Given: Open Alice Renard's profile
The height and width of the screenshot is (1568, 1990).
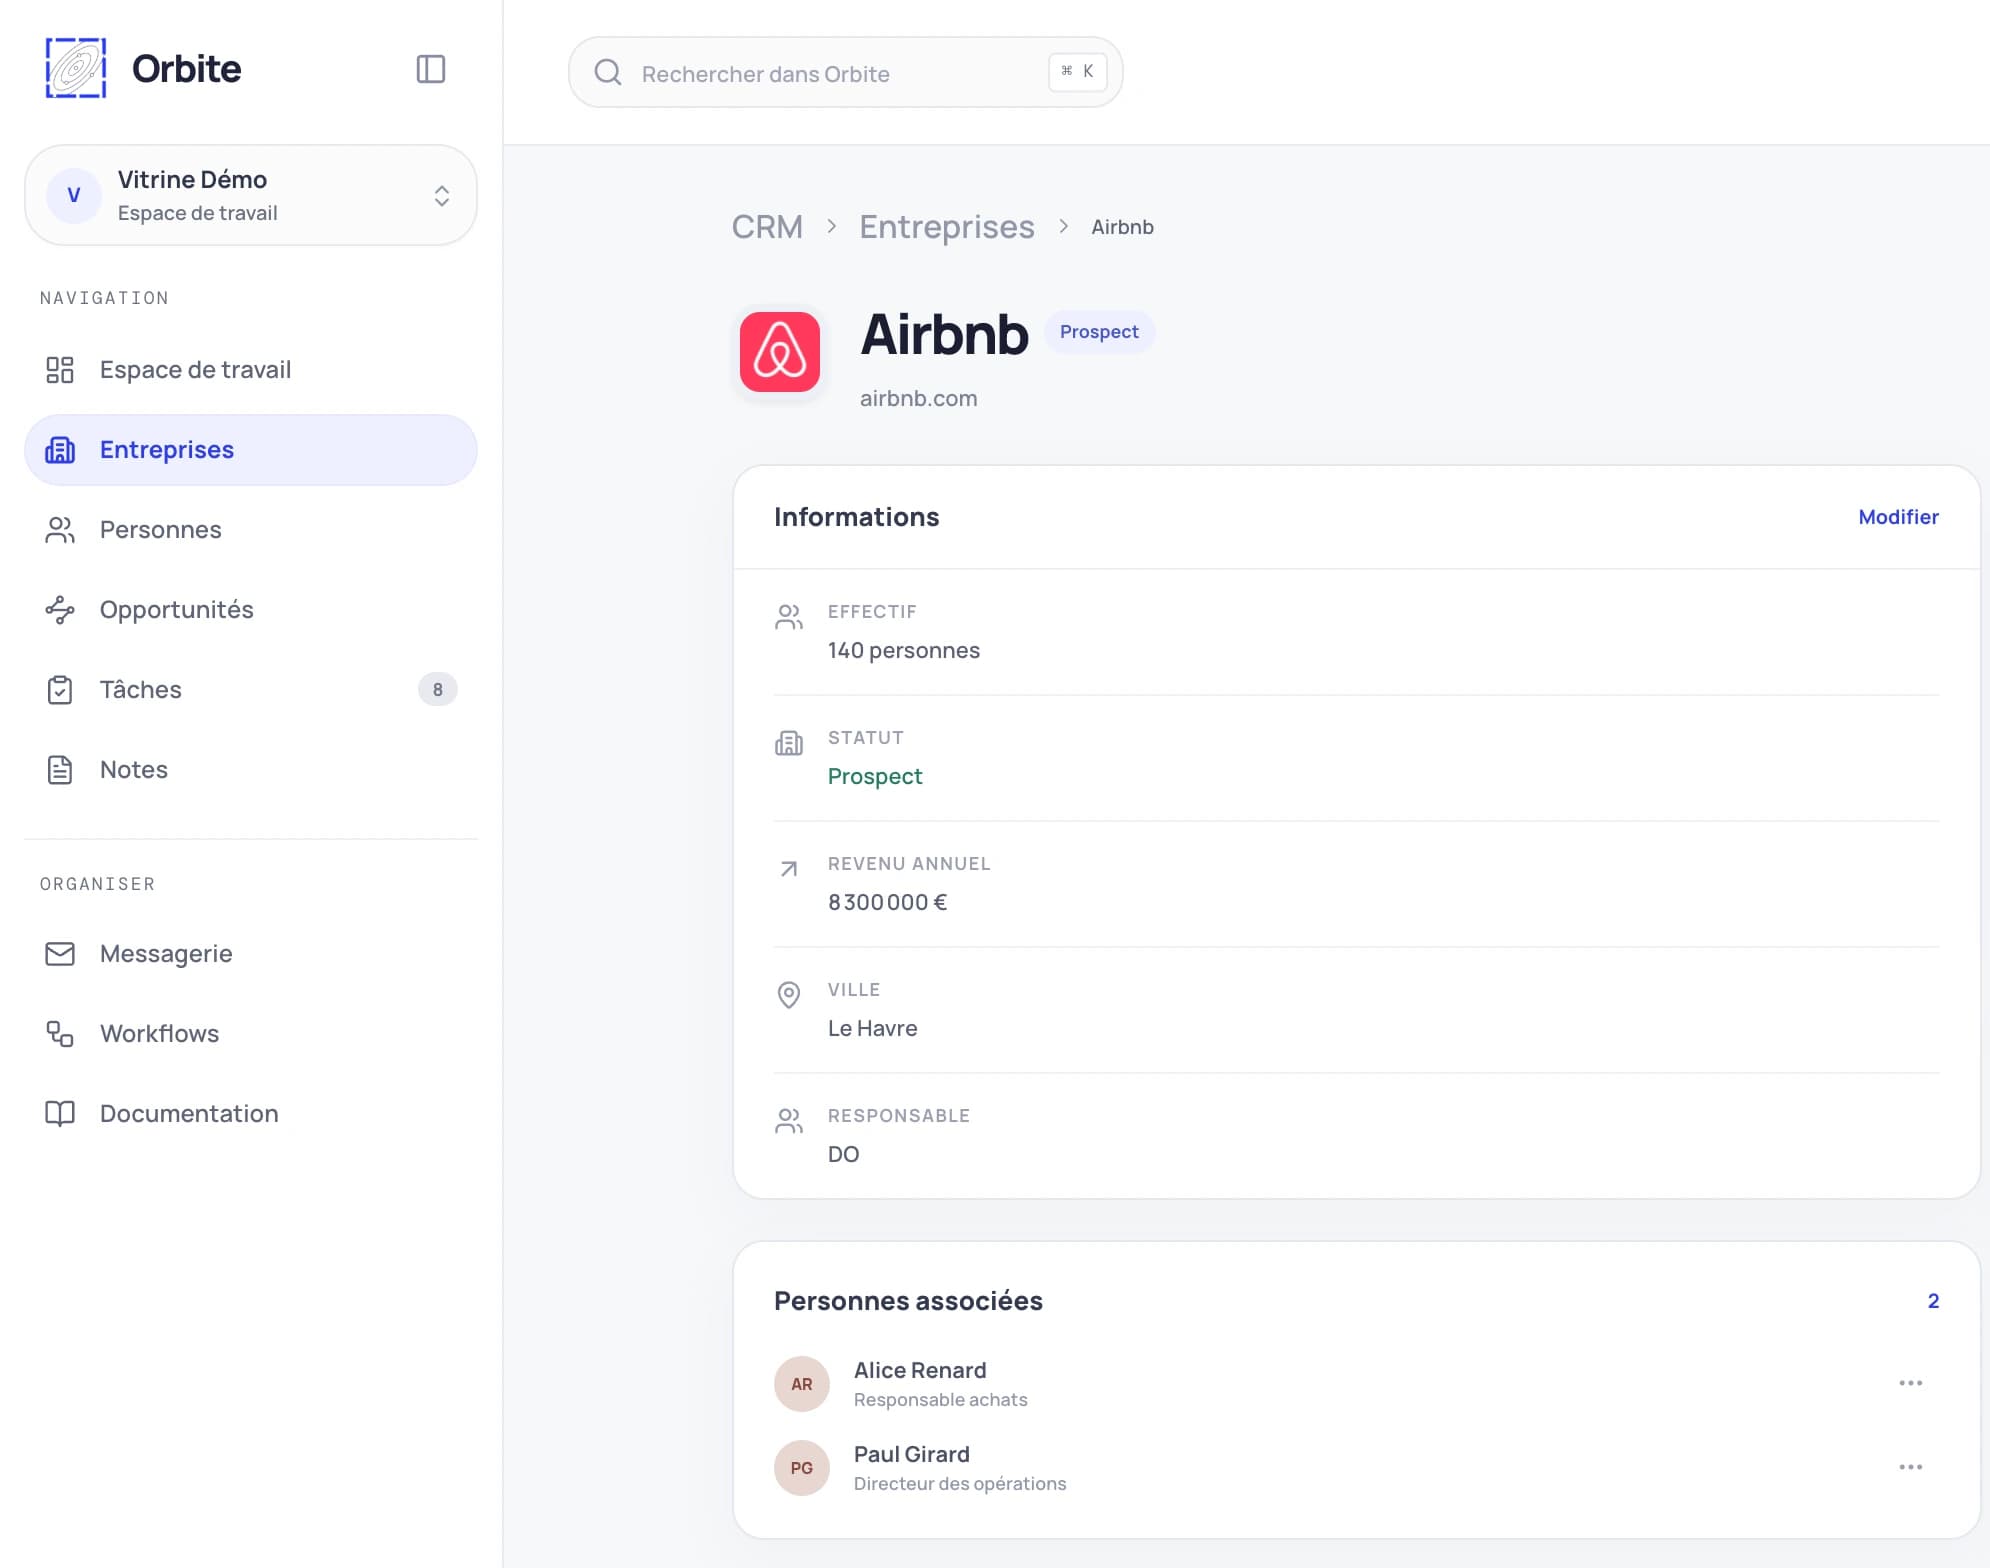Looking at the screenshot, I should pos(920,1370).
